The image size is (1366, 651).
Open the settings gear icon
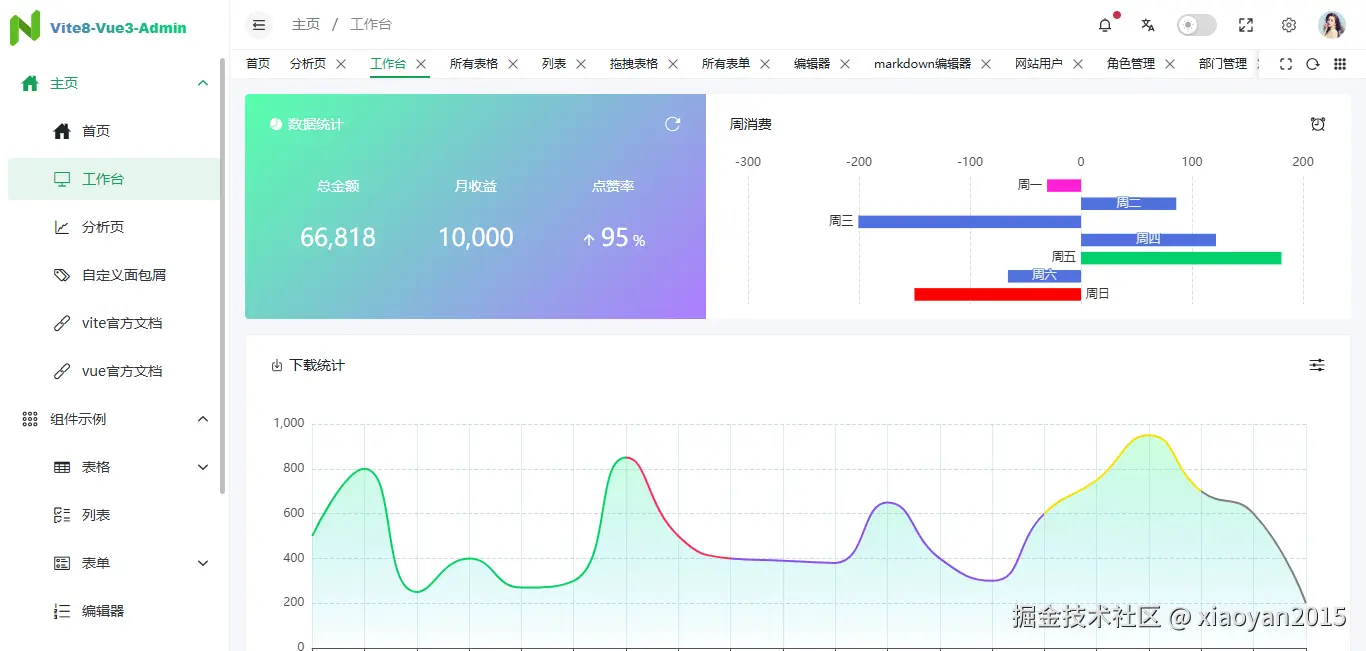point(1289,25)
